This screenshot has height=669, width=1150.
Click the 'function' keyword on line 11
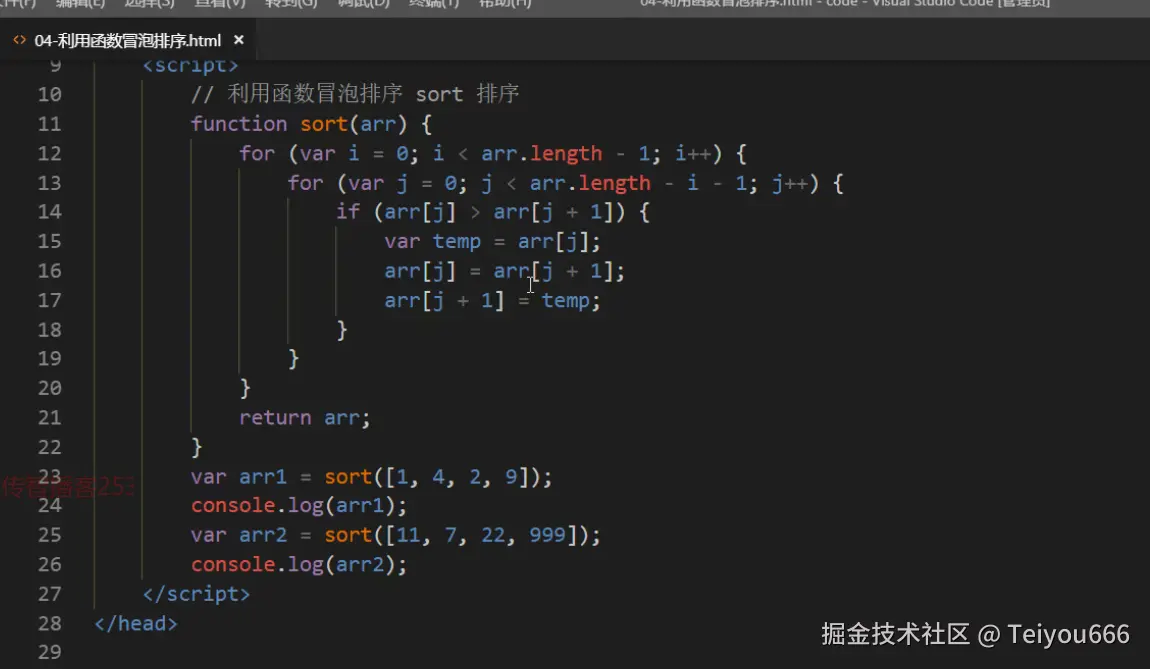[x=238, y=124]
